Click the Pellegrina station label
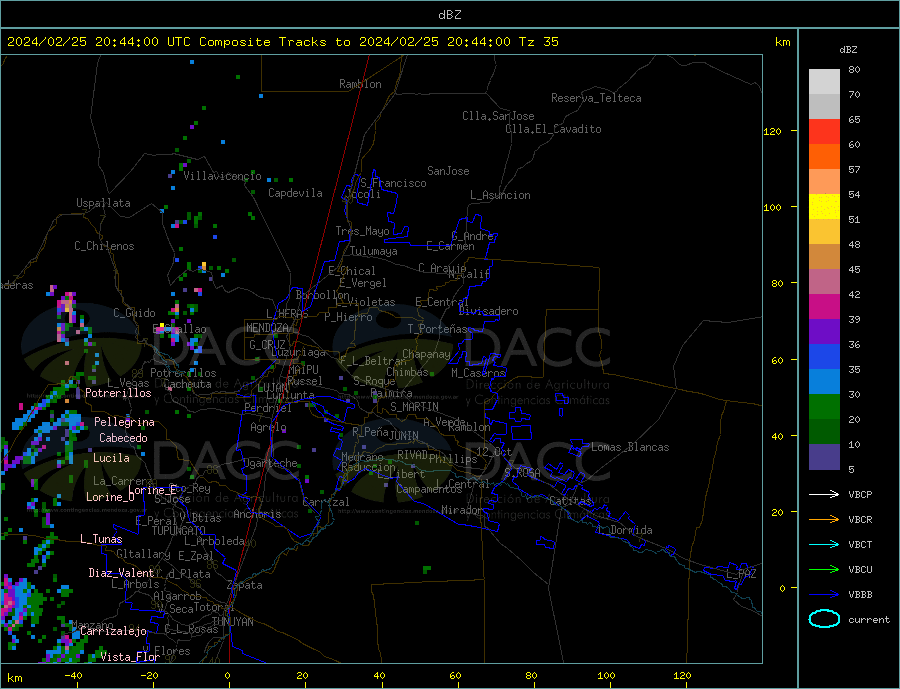 [124, 422]
